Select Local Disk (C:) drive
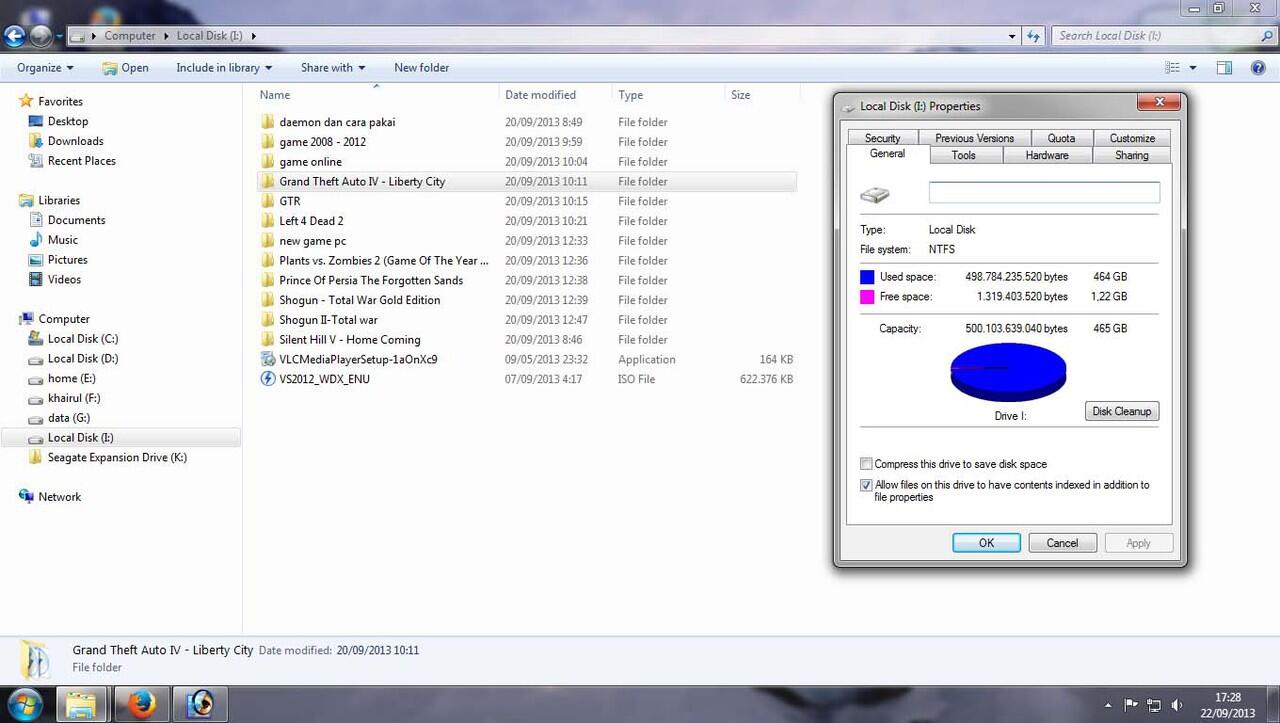Image resolution: width=1280 pixels, height=723 pixels. tap(83, 339)
